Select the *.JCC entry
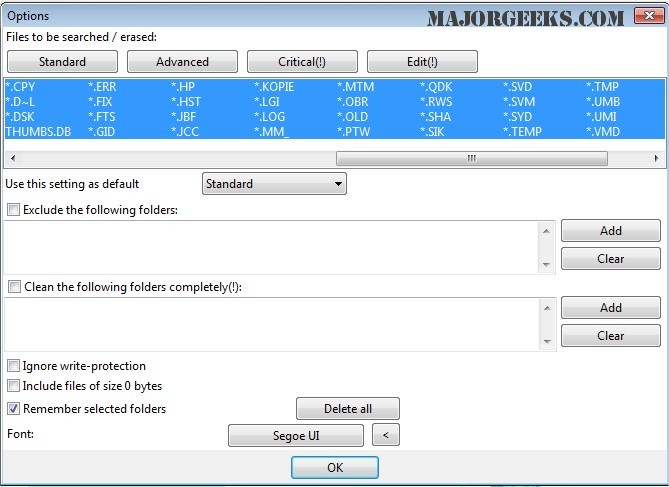 [185, 131]
